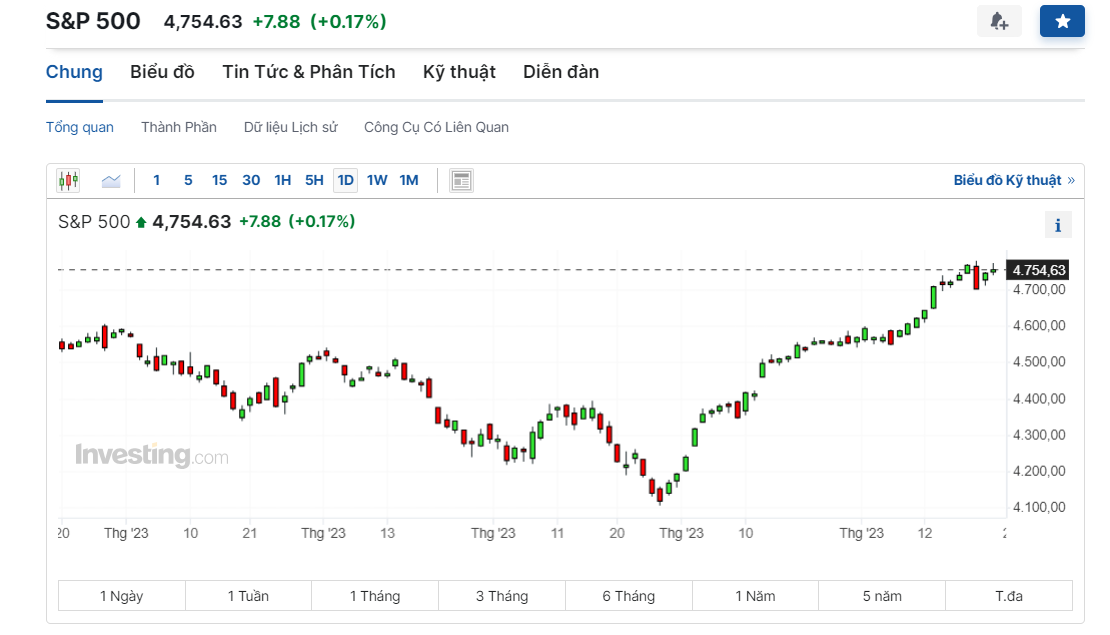Open the Biểu đồ tab

[162, 72]
